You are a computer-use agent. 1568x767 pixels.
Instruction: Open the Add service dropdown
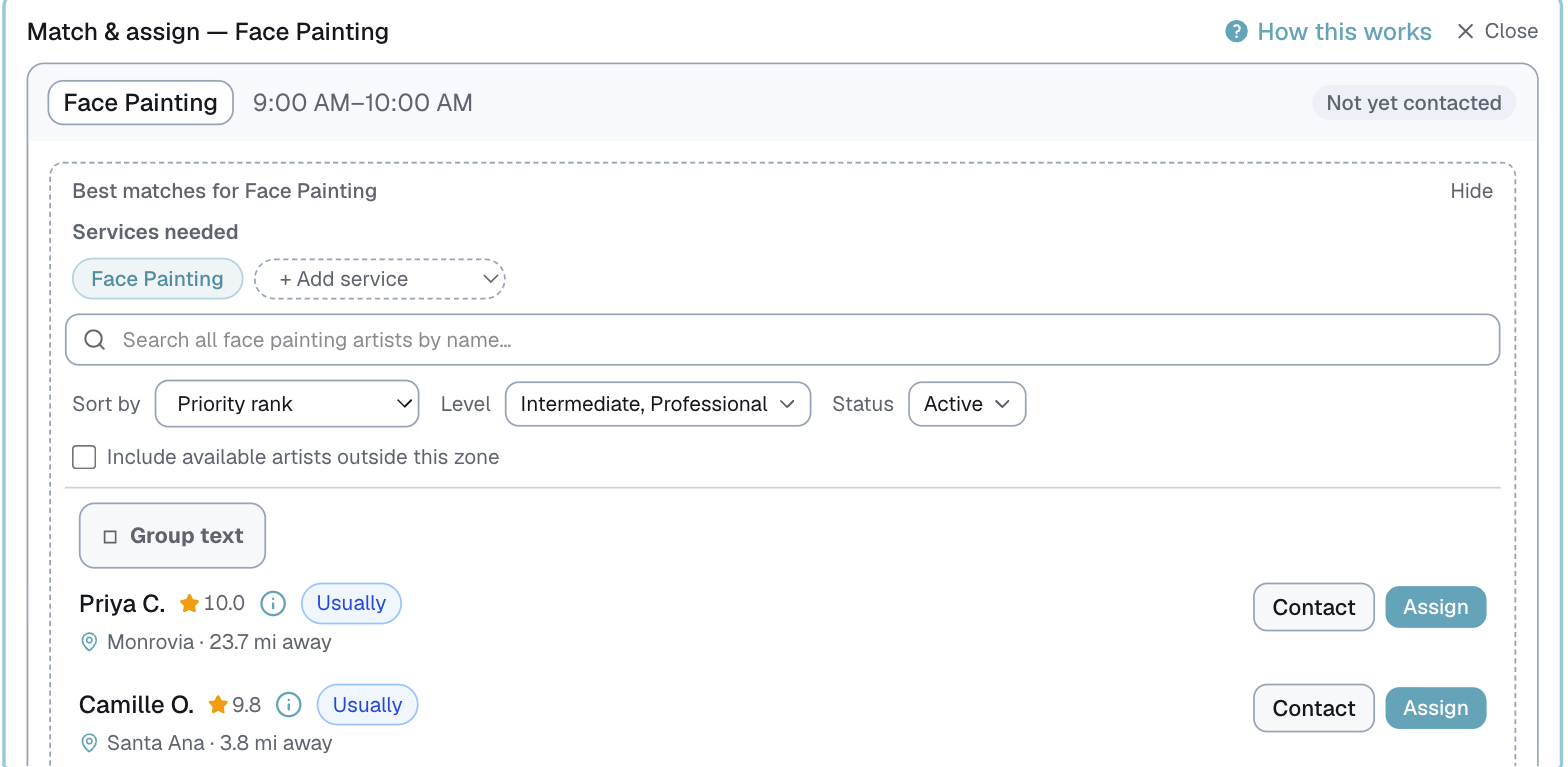coord(380,279)
